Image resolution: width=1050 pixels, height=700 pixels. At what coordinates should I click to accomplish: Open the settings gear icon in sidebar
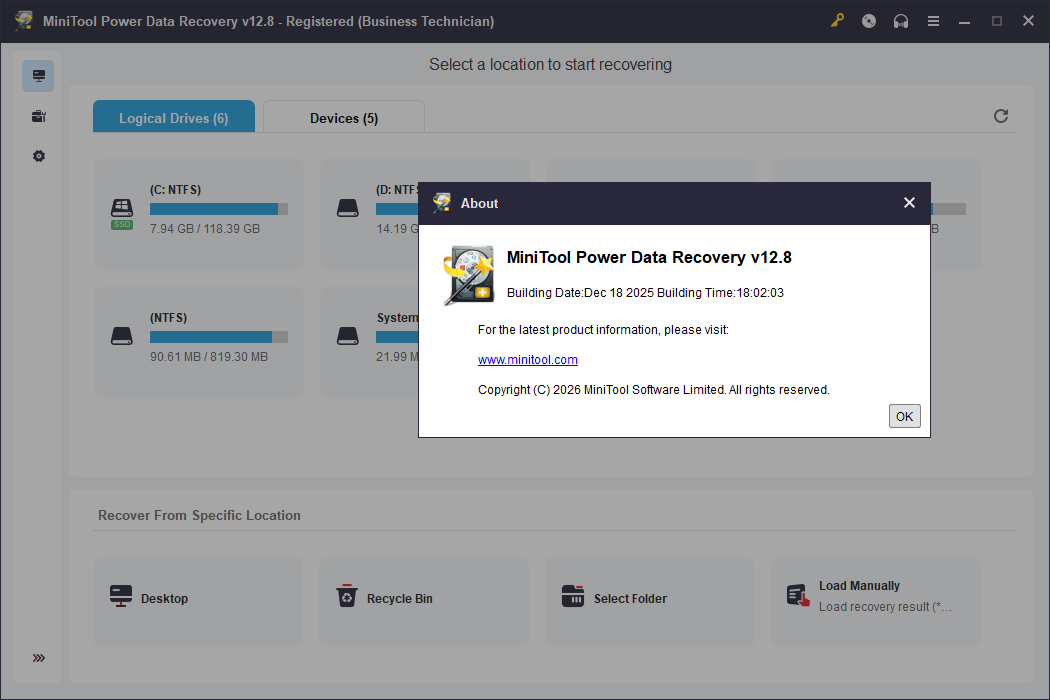pos(39,156)
